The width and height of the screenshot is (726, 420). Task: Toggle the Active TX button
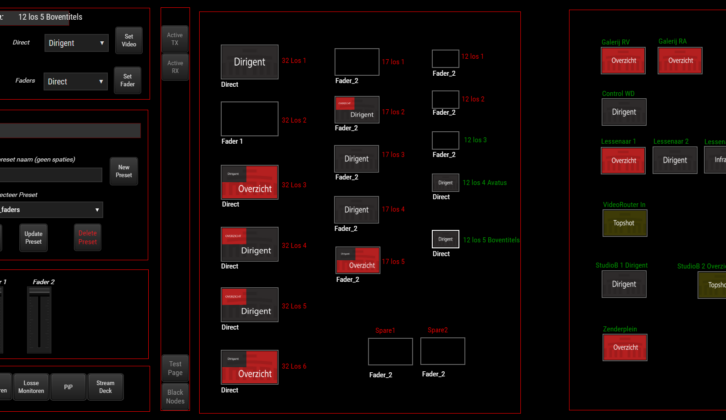pyautogui.click(x=175, y=39)
